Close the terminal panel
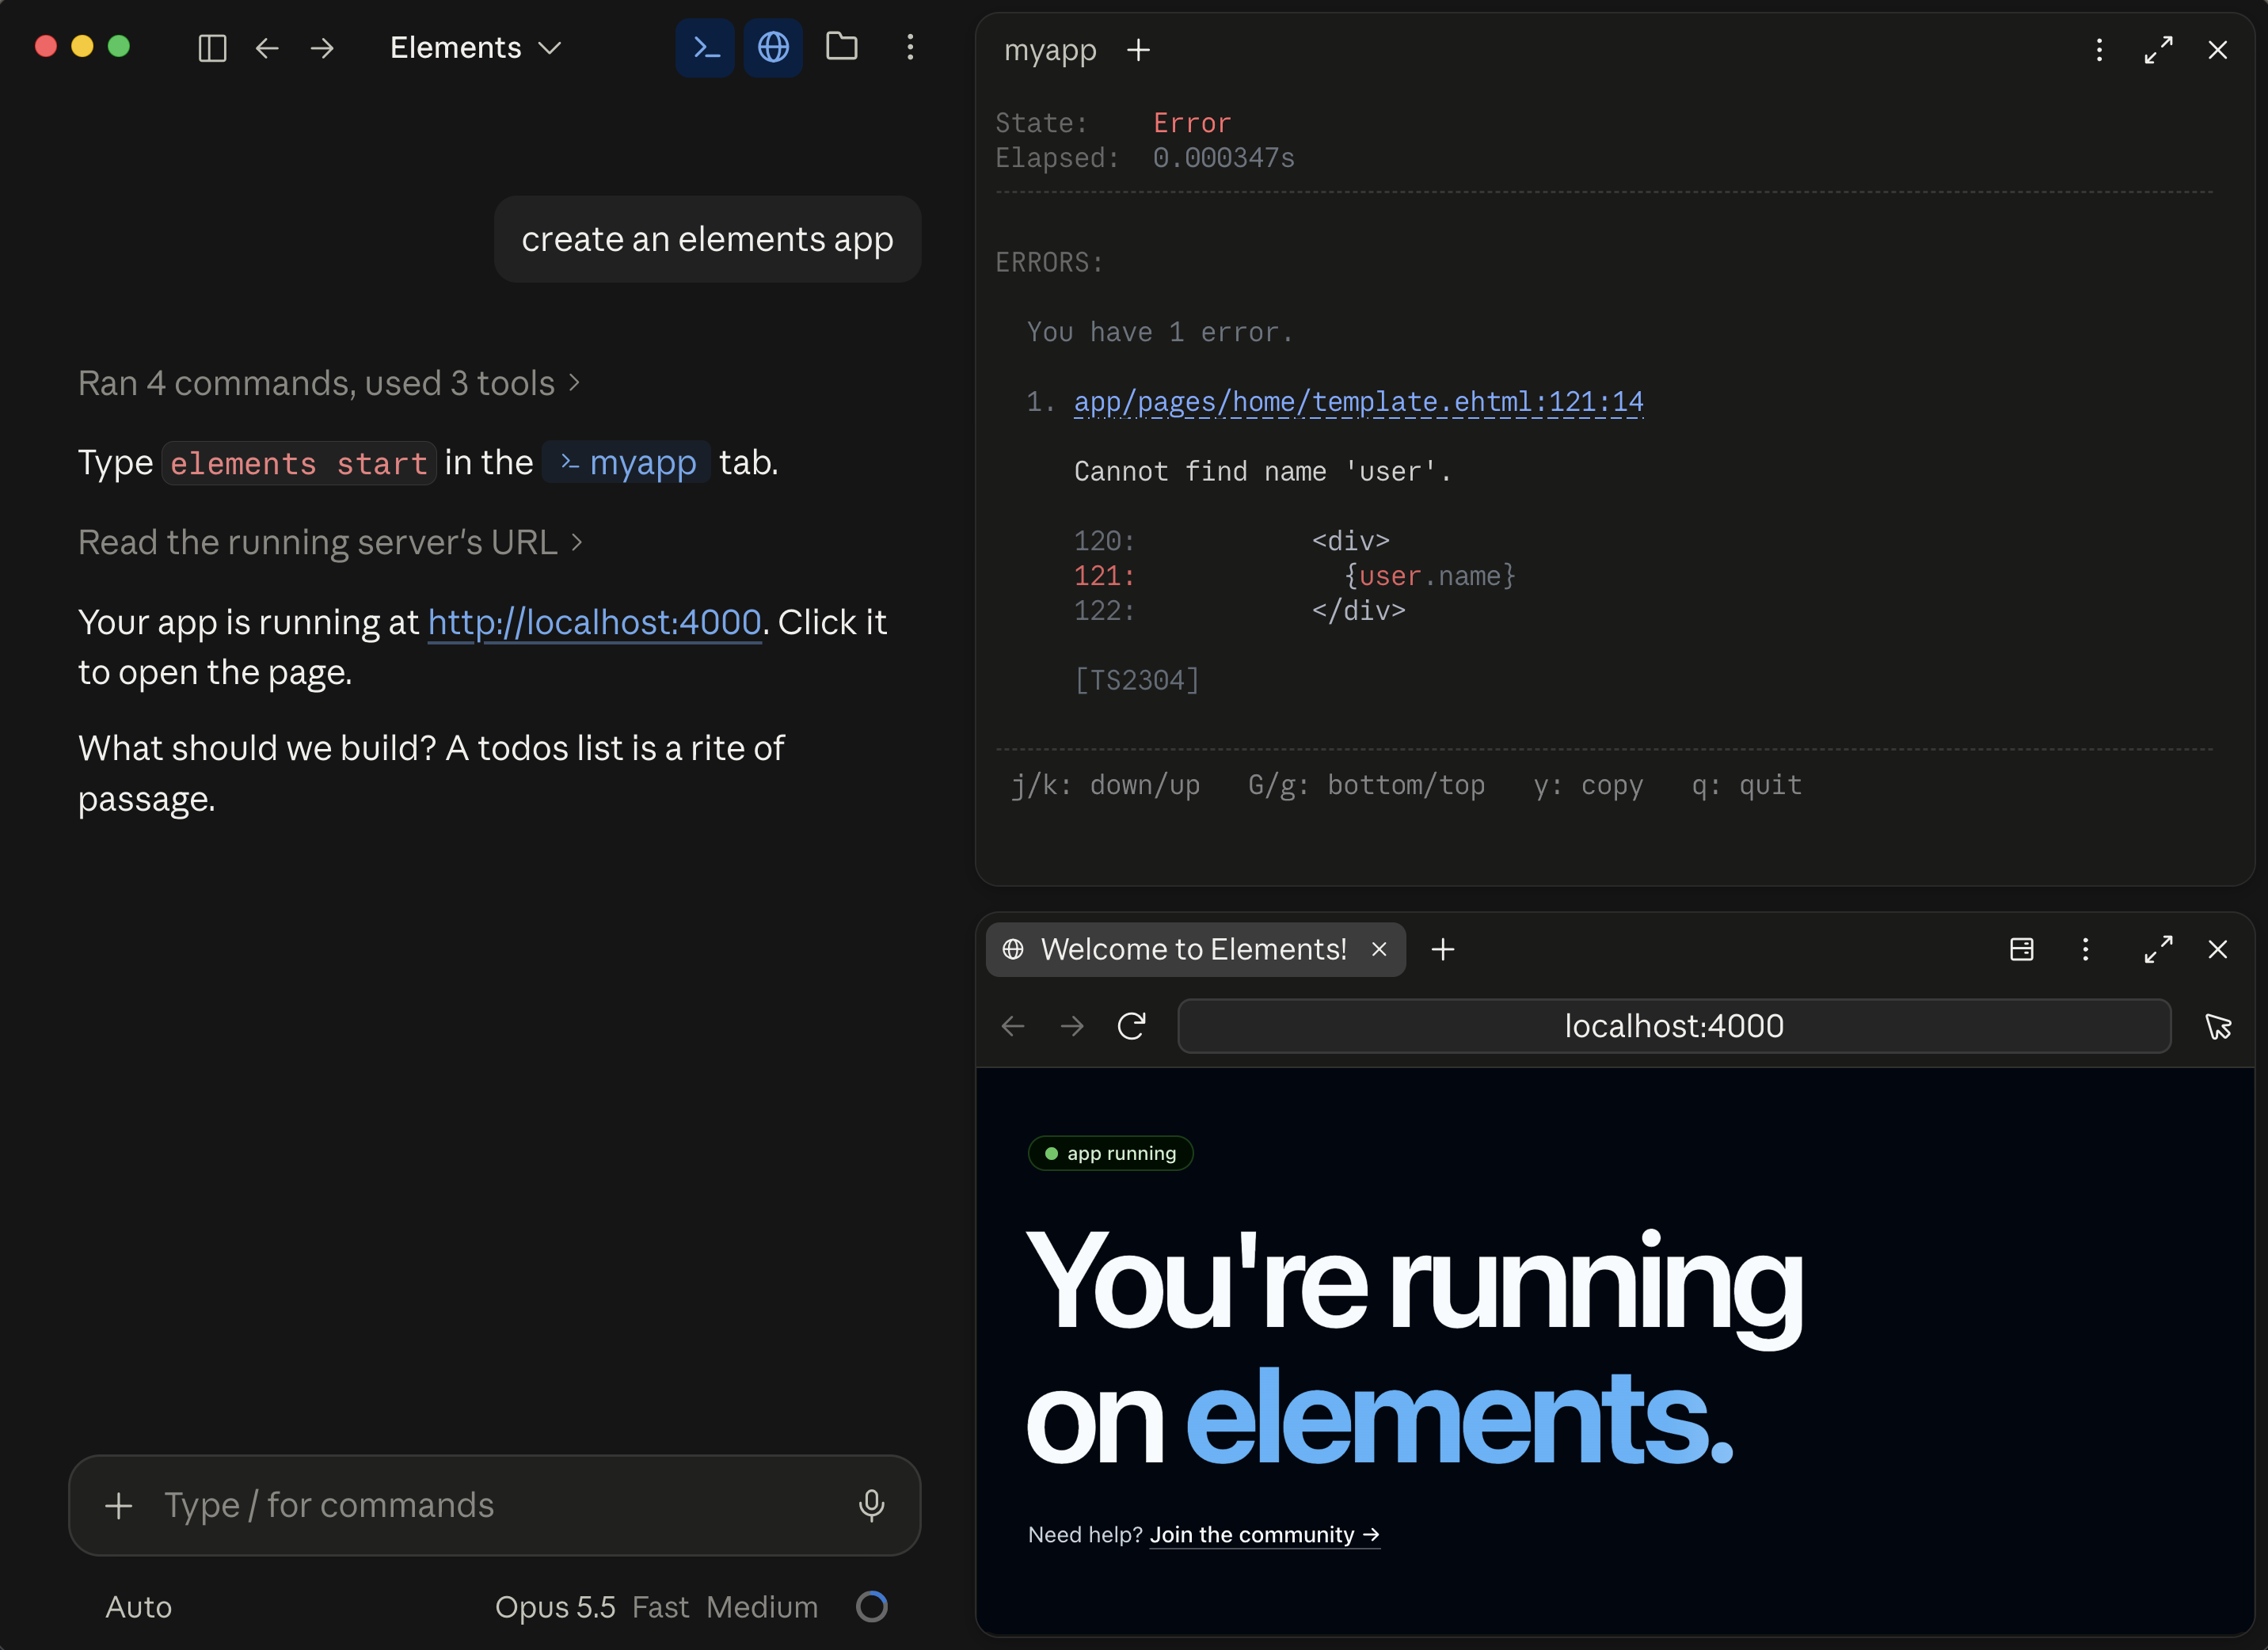The image size is (2268, 1650). (2217, 50)
